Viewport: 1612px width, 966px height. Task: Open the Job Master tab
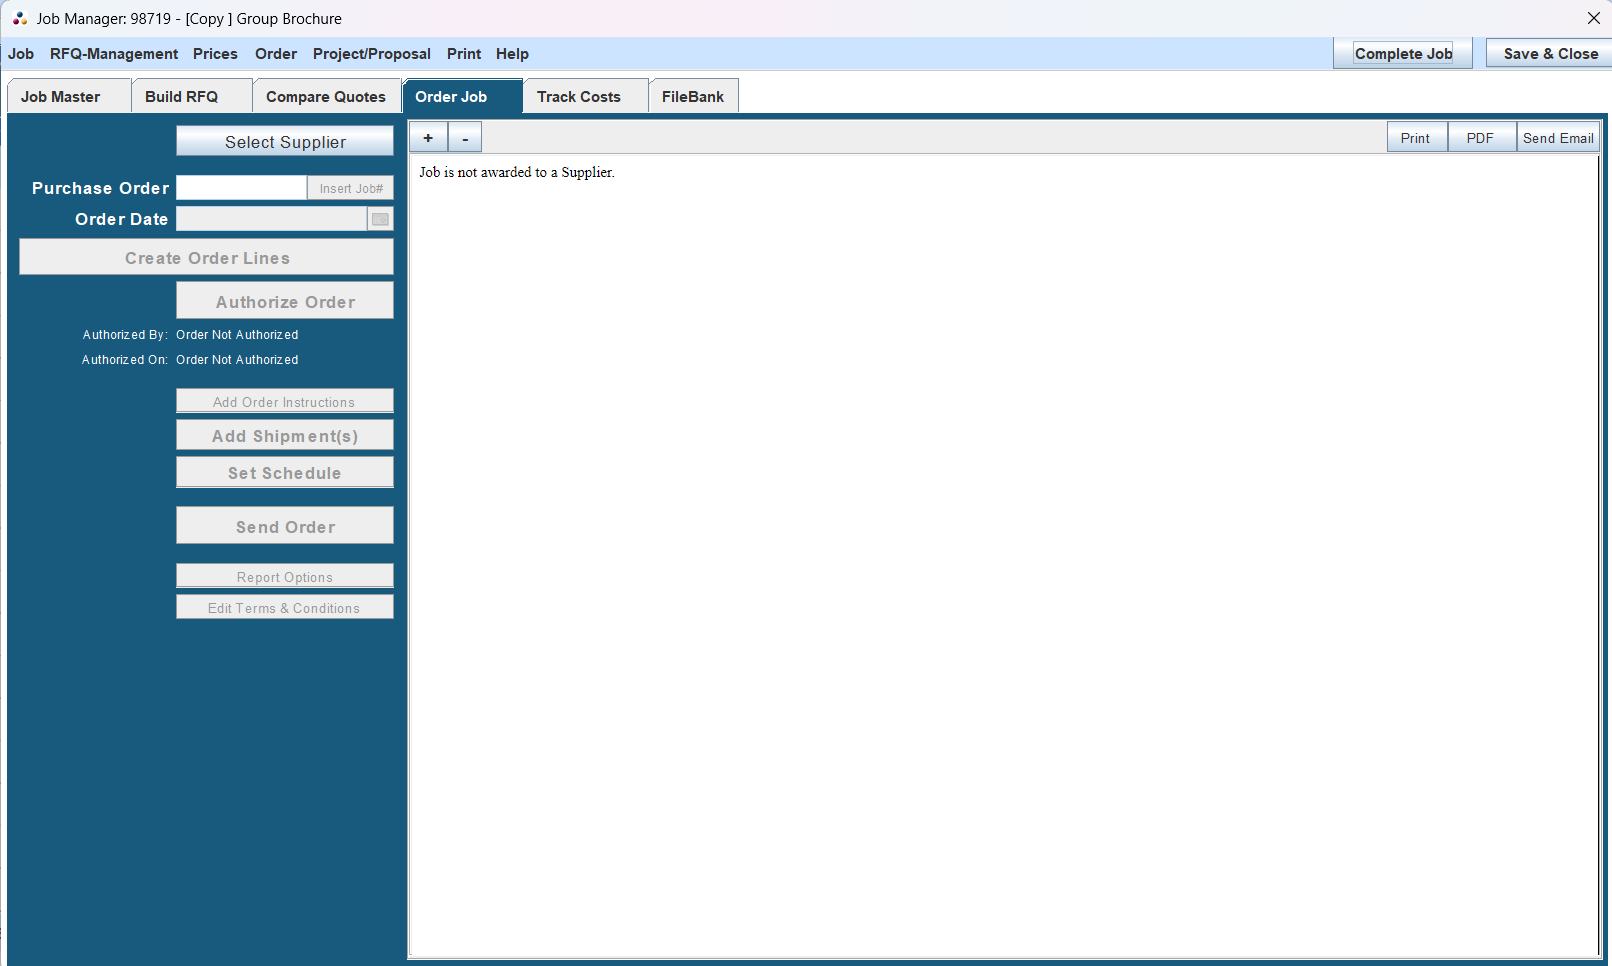(x=61, y=97)
